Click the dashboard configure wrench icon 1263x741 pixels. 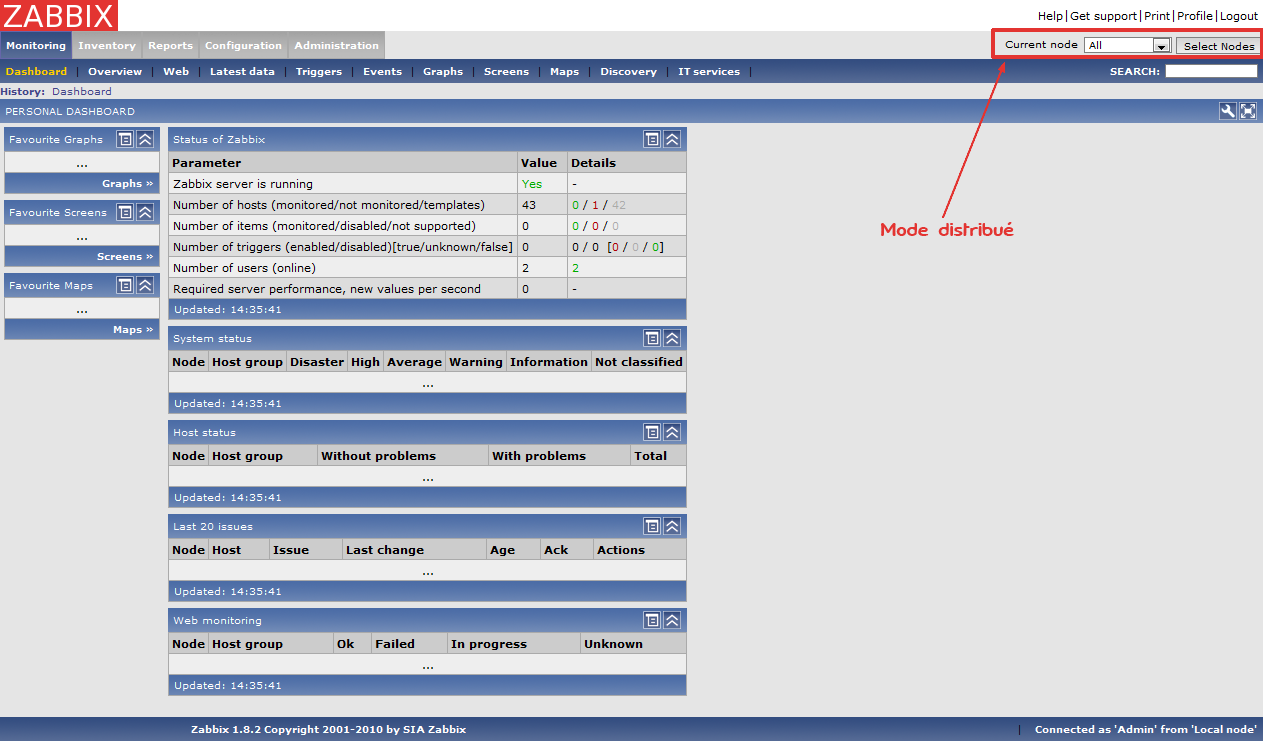coord(1228,111)
